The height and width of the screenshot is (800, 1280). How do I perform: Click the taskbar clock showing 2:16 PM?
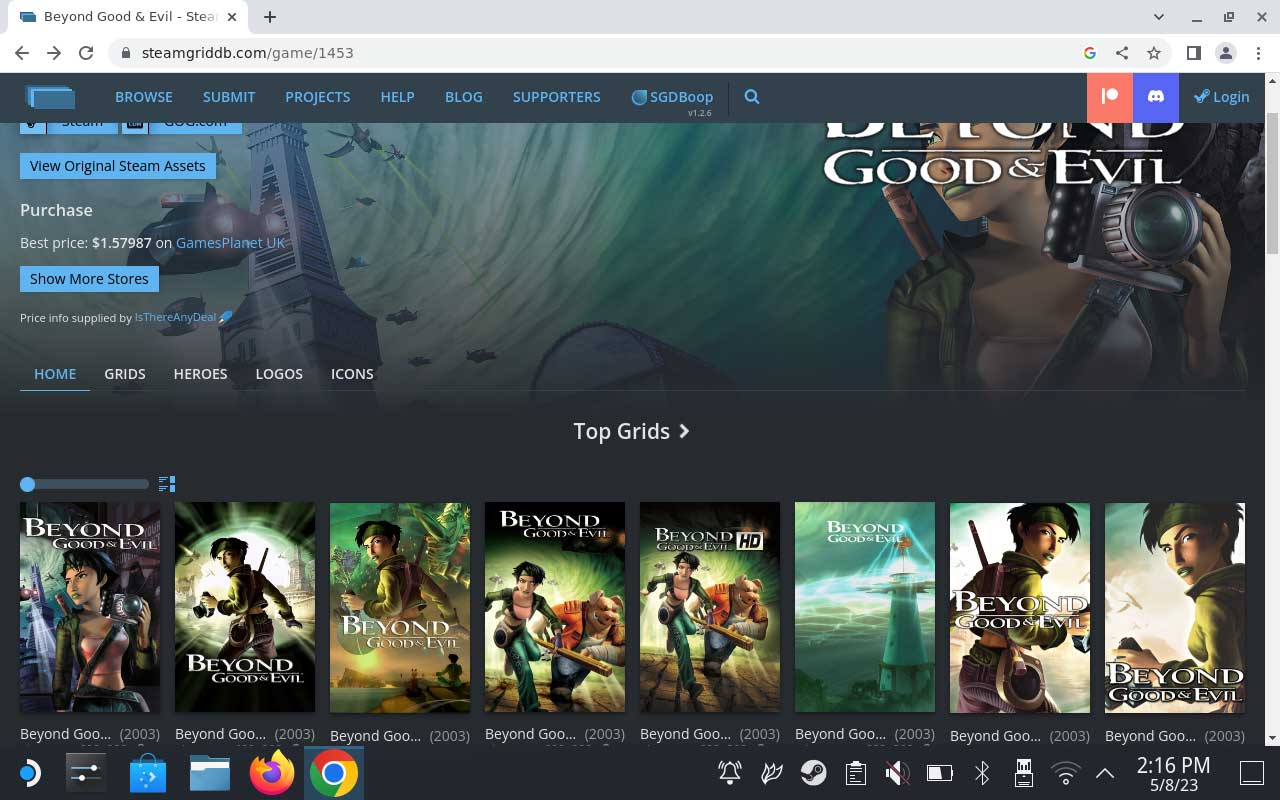point(1174,773)
